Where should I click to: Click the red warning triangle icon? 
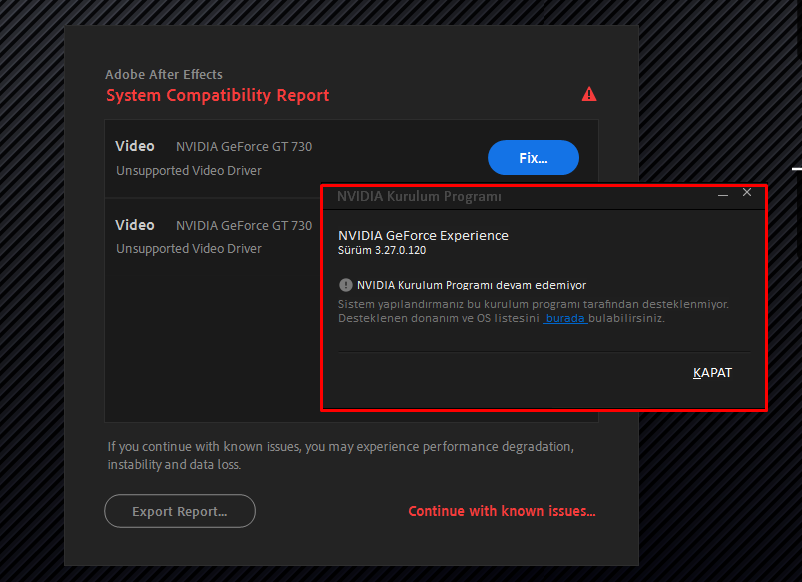pyautogui.click(x=589, y=94)
